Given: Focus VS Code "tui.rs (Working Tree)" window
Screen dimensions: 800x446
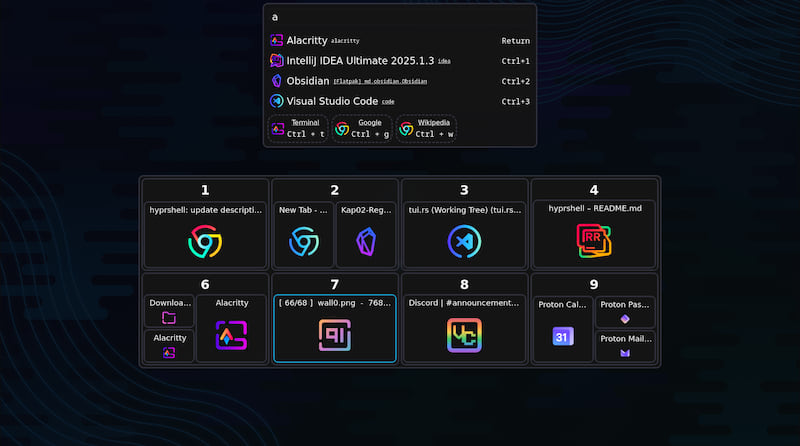Looking at the screenshot, I should 464,235.
